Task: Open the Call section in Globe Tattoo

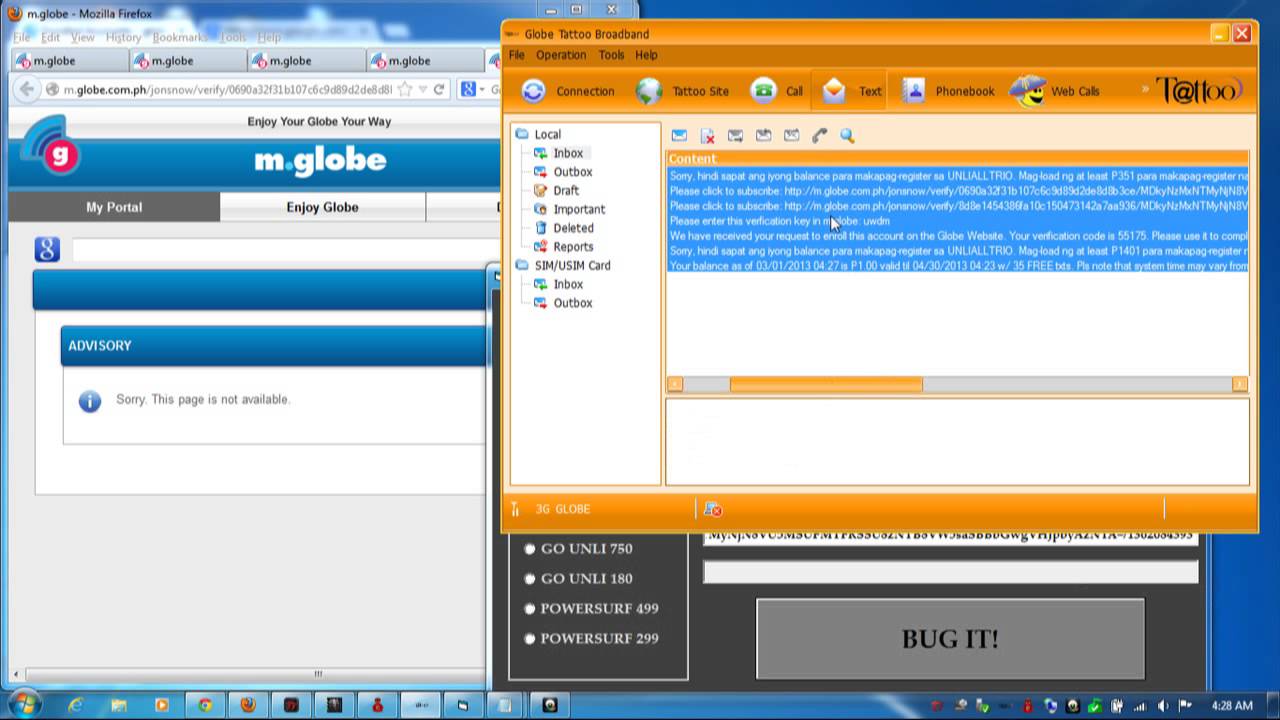Action: point(778,91)
